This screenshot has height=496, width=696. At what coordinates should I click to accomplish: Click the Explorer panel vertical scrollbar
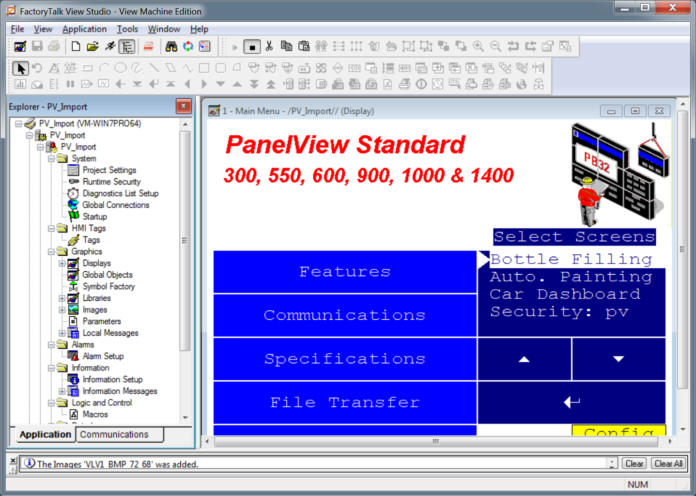pos(185,240)
